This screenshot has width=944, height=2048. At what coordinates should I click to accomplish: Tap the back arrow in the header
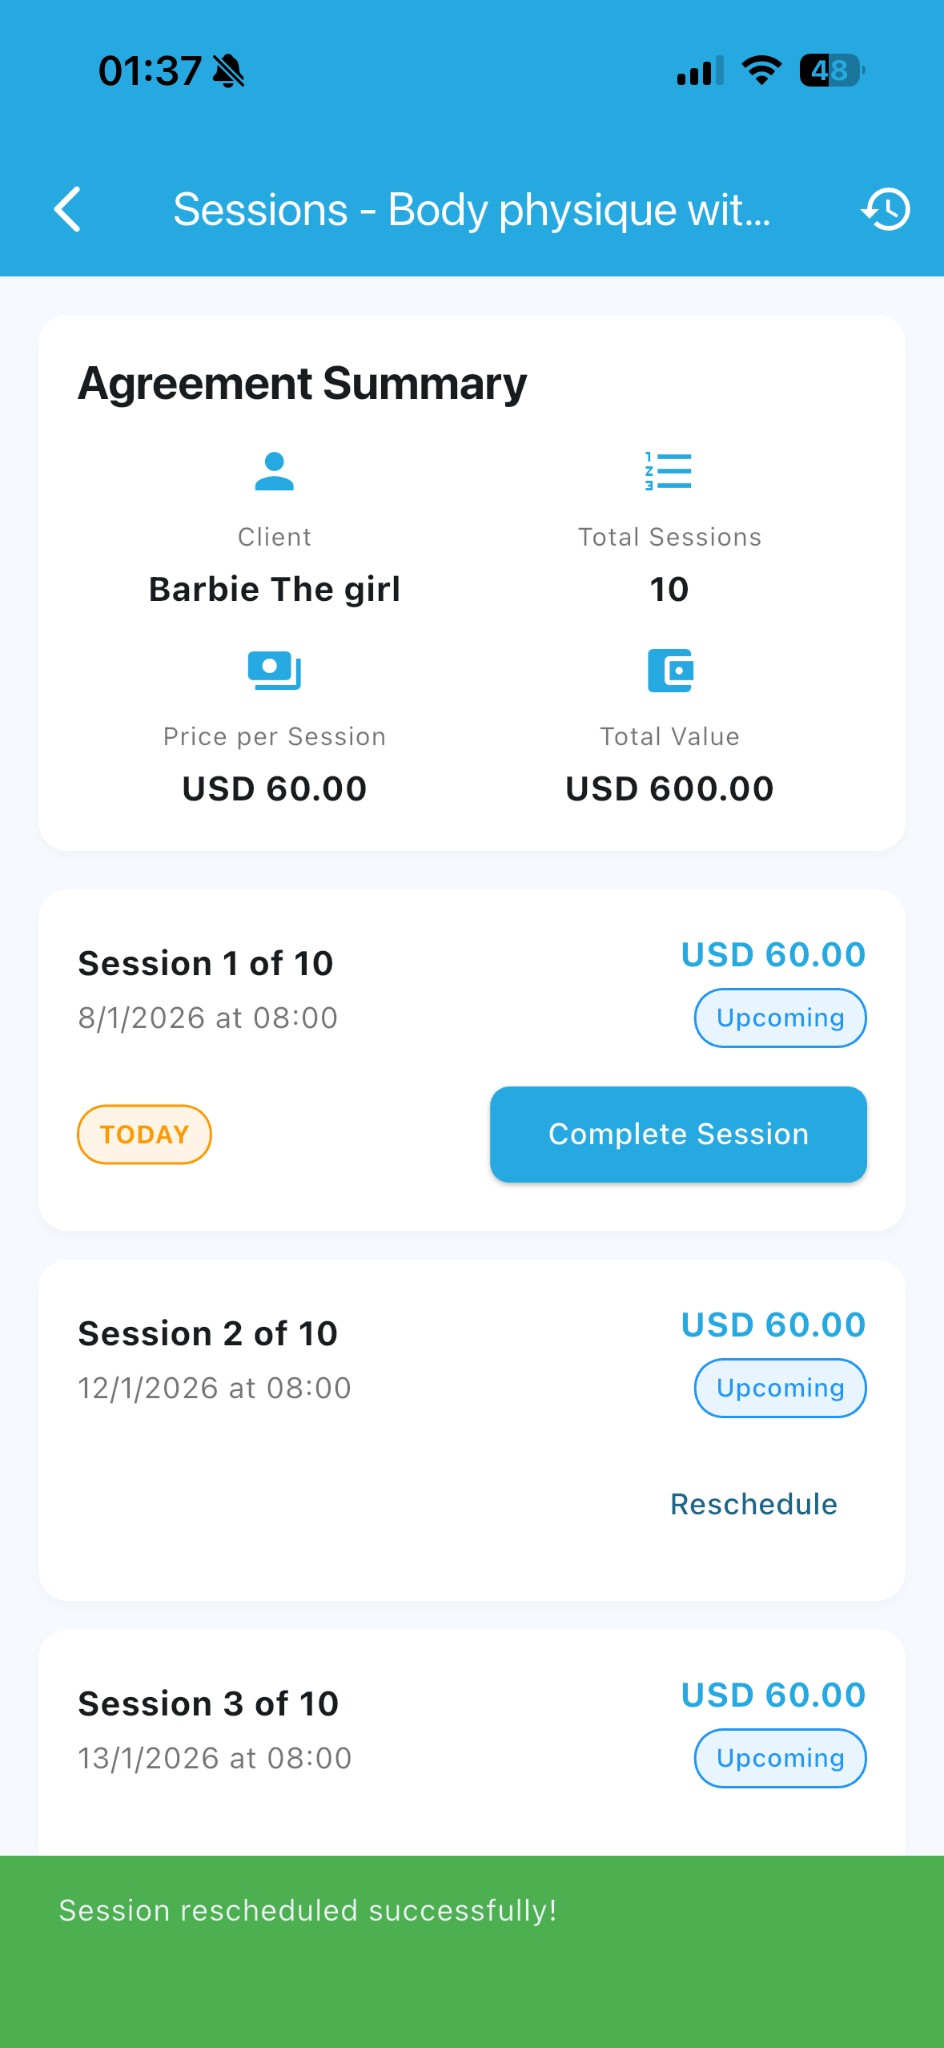pyautogui.click(x=68, y=209)
